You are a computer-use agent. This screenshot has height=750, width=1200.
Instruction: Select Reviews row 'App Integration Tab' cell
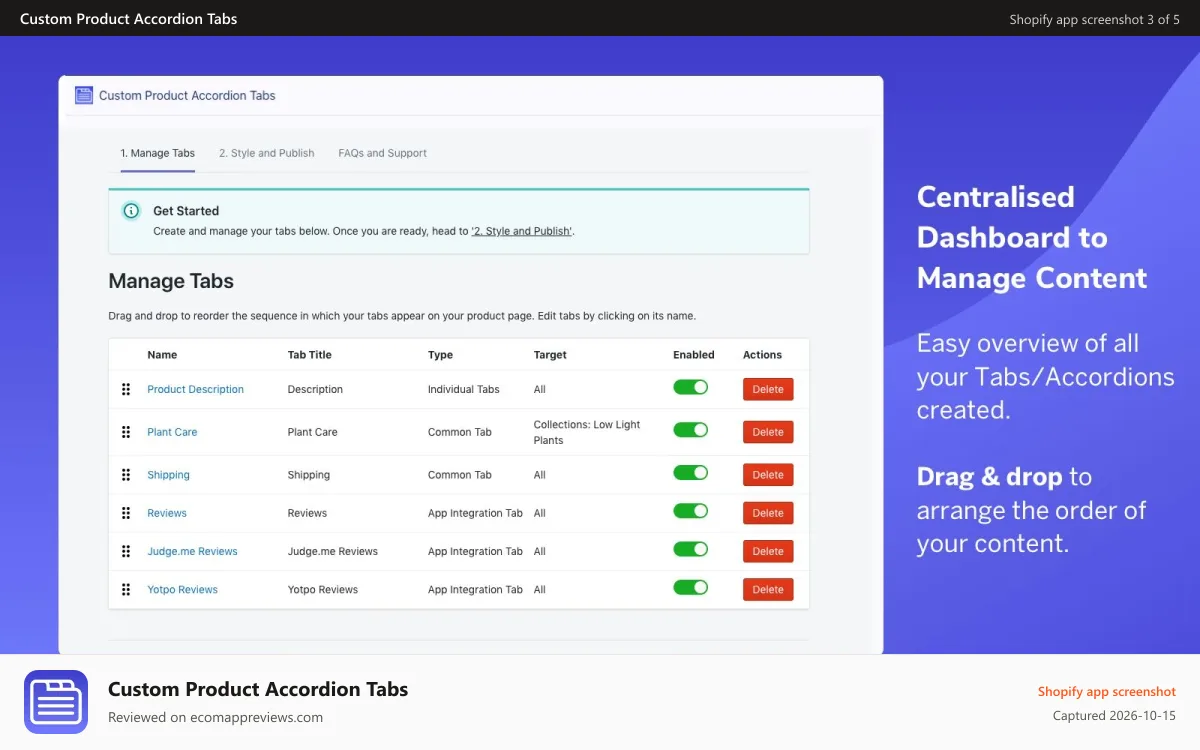pyautogui.click(x=475, y=513)
